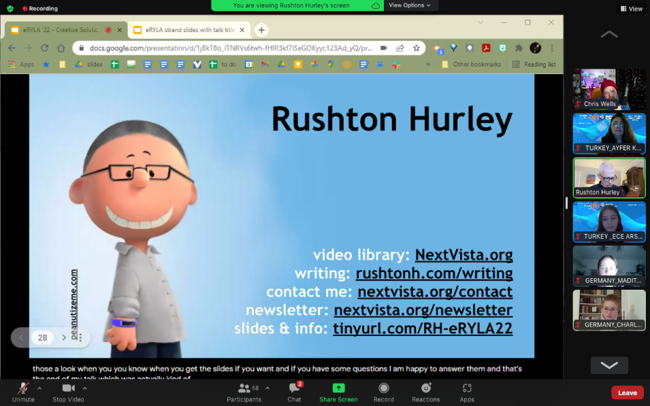Screen dimensions: 650x406
Task: Click the slide number 28 box
Action: point(42,338)
